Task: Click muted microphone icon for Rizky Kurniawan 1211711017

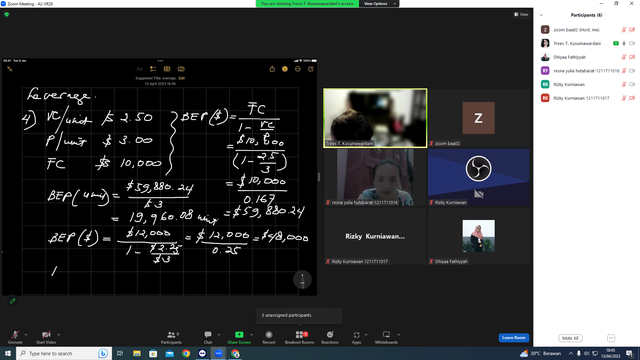Action: (624, 98)
